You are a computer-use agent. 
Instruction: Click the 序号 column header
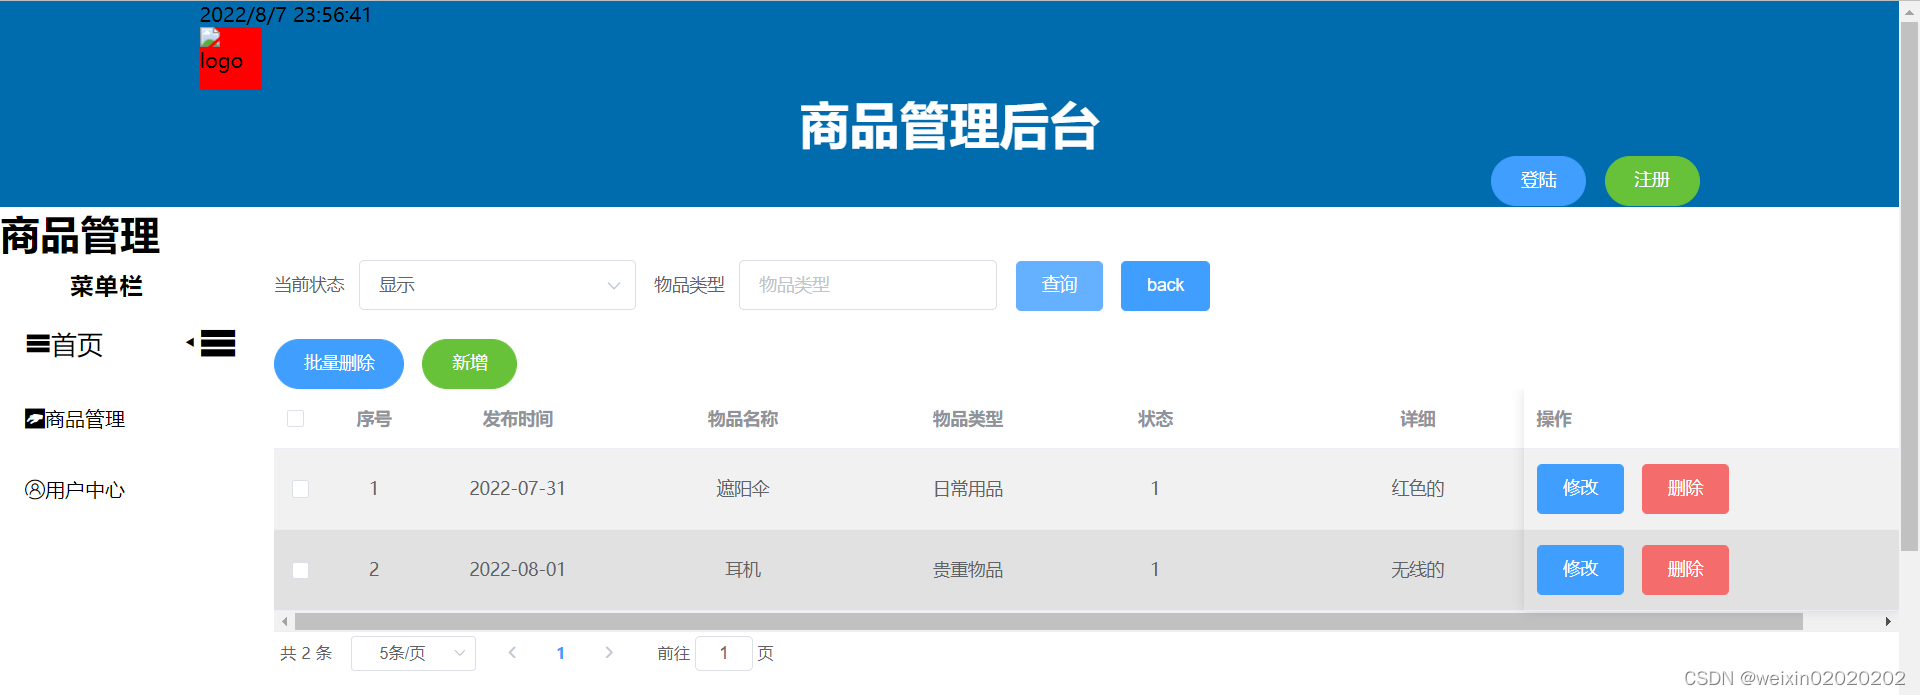(374, 419)
